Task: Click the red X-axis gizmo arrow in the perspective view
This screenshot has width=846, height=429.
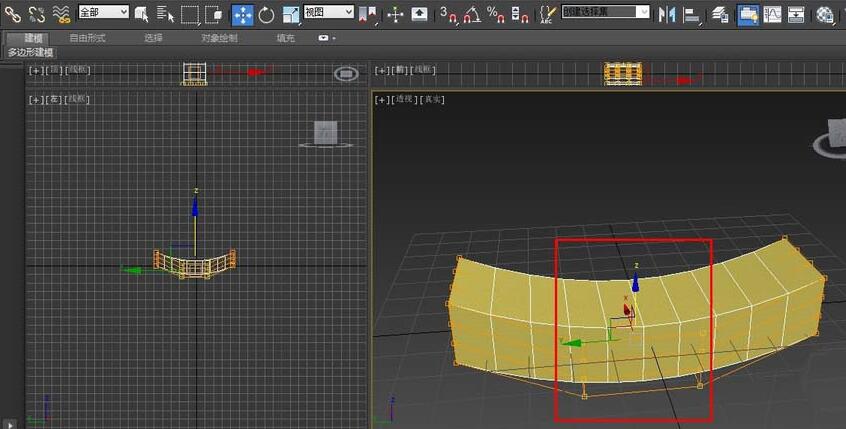Action: click(627, 310)
